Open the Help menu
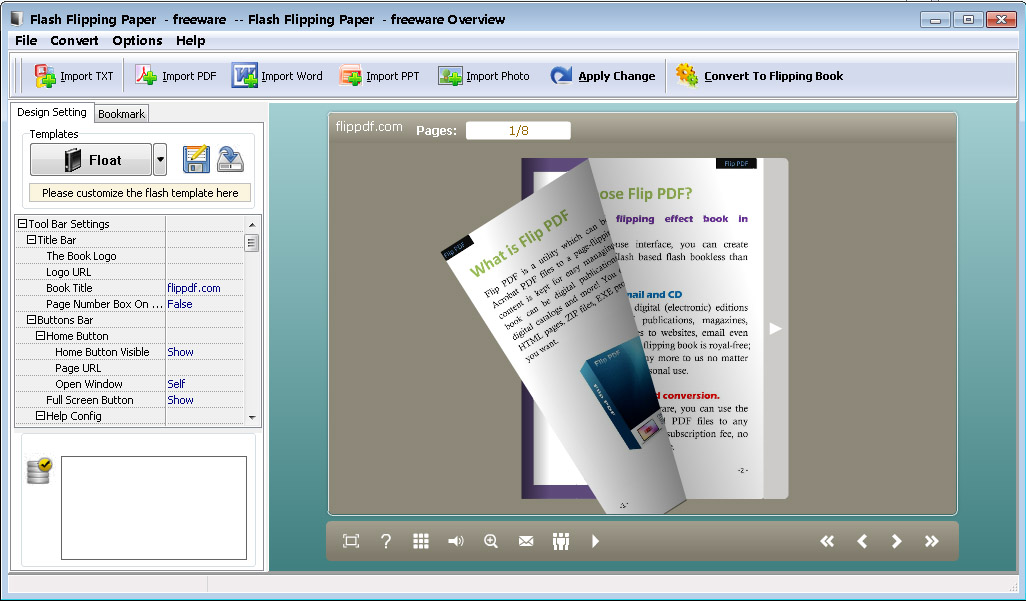The height and width of the screenshot is (601, 1026). [190, 41]
